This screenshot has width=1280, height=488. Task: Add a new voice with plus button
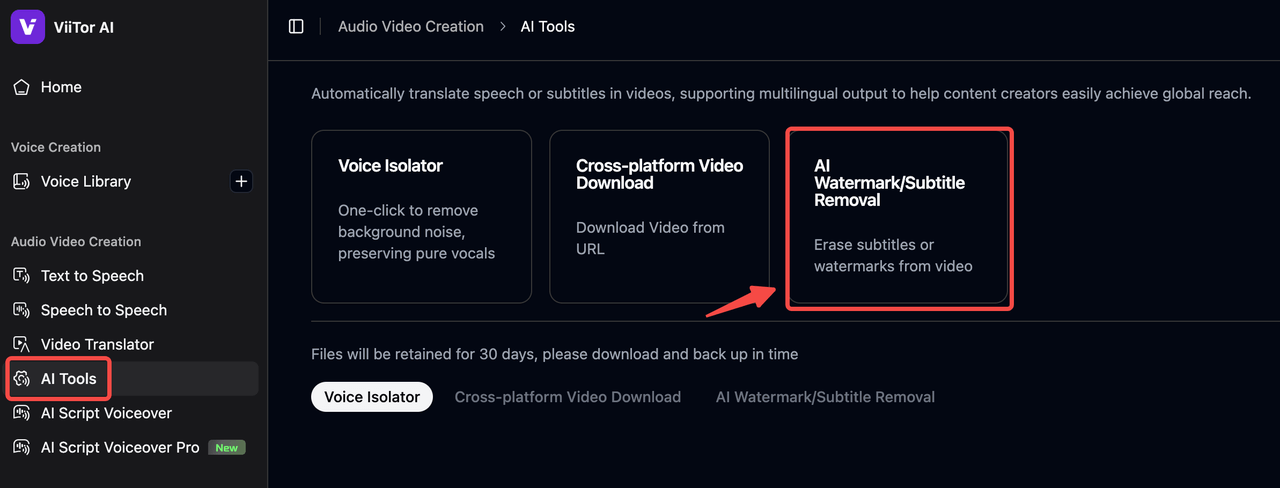(241, 182)
